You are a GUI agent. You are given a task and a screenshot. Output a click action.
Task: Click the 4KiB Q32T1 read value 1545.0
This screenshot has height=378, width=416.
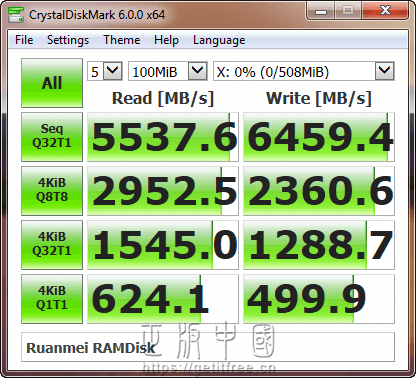point(163,245)
